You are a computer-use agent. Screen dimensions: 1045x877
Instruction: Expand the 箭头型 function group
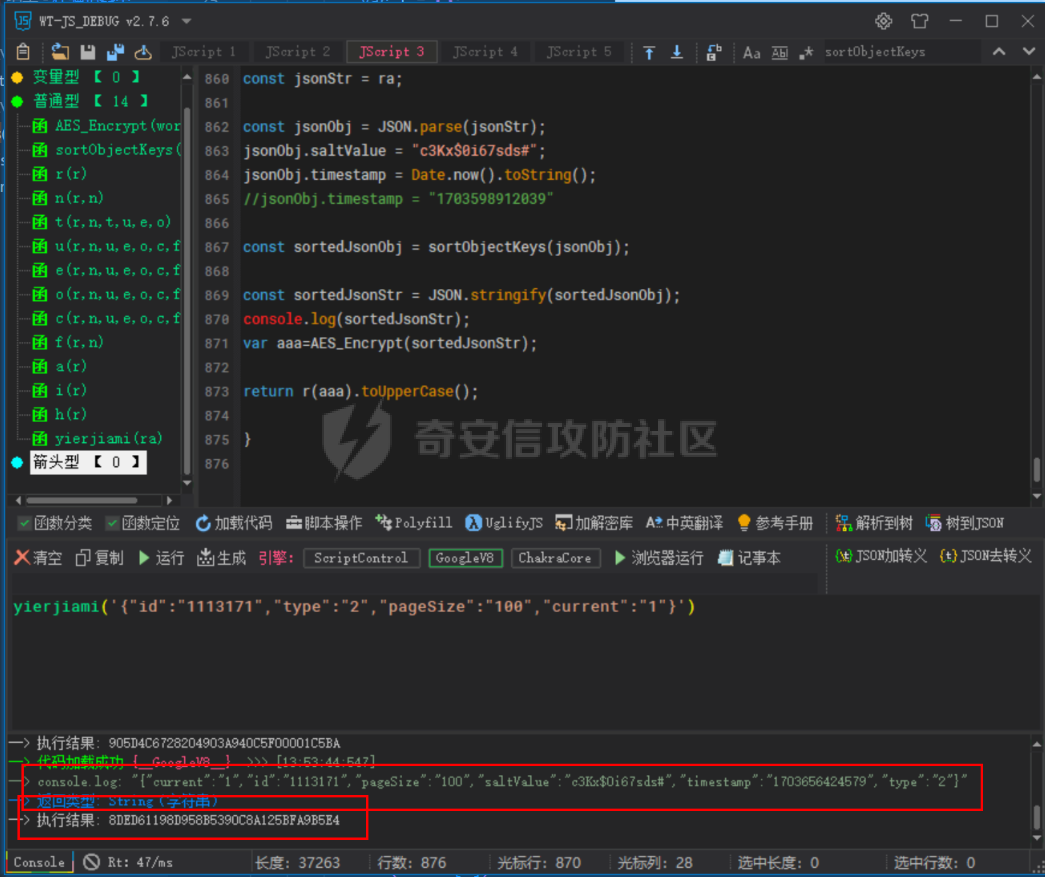[x=16, y=462]
